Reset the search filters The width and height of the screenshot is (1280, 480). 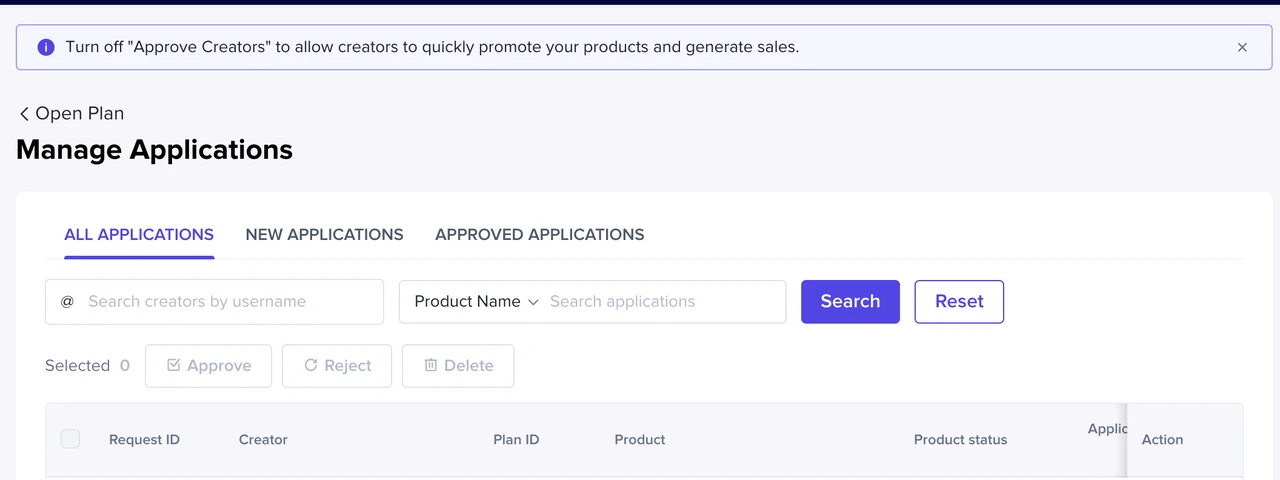pyautogui.click(x=959, y=301)
